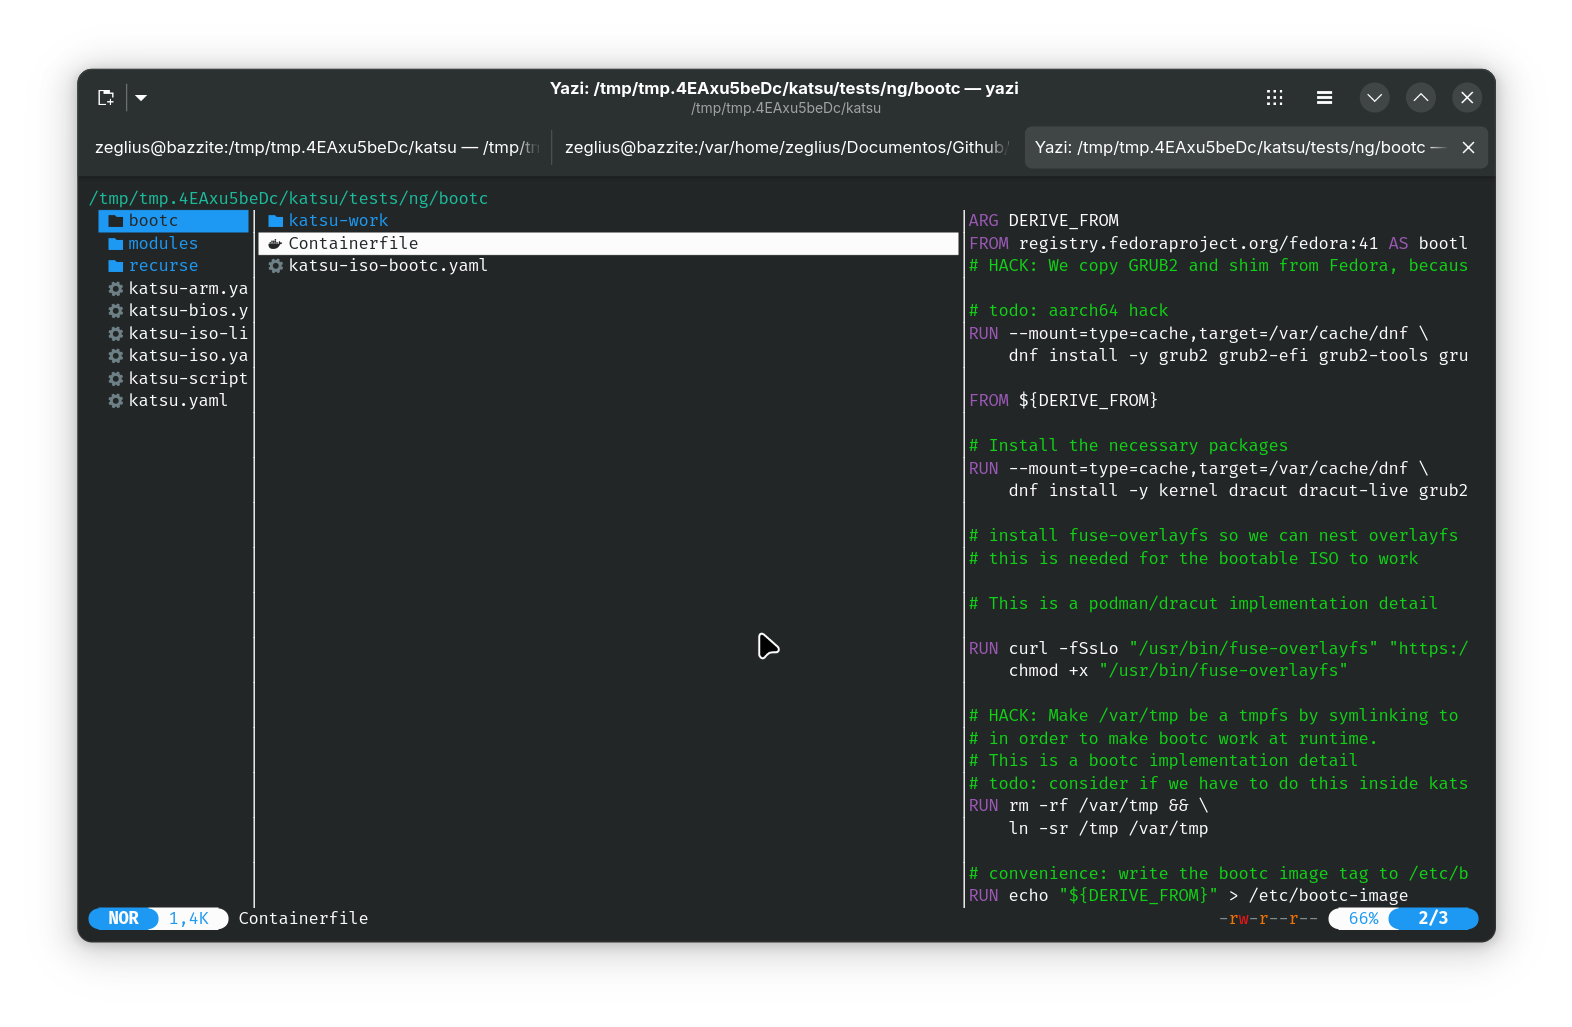Click the Docker icon beside Containerfile
This screenshot has width=1572, height=1027.
click(x=275, y=244)
